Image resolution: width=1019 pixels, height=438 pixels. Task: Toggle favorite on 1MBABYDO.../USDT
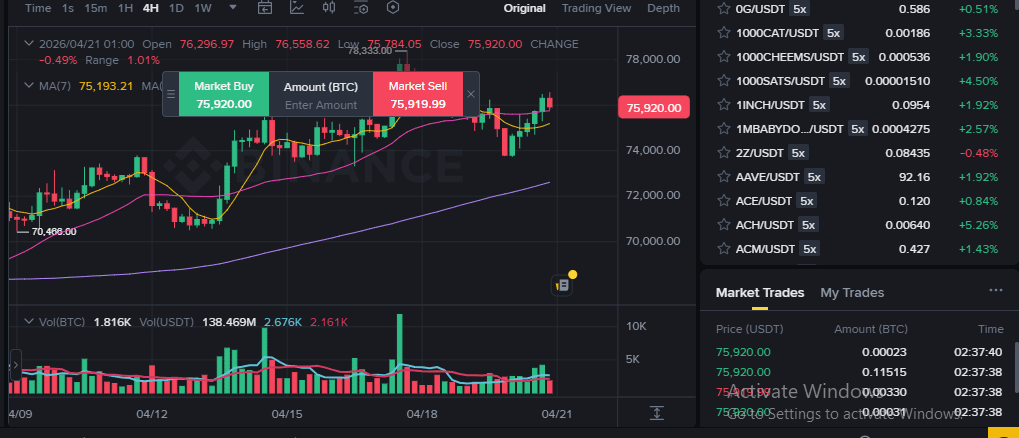coord(723,129)
